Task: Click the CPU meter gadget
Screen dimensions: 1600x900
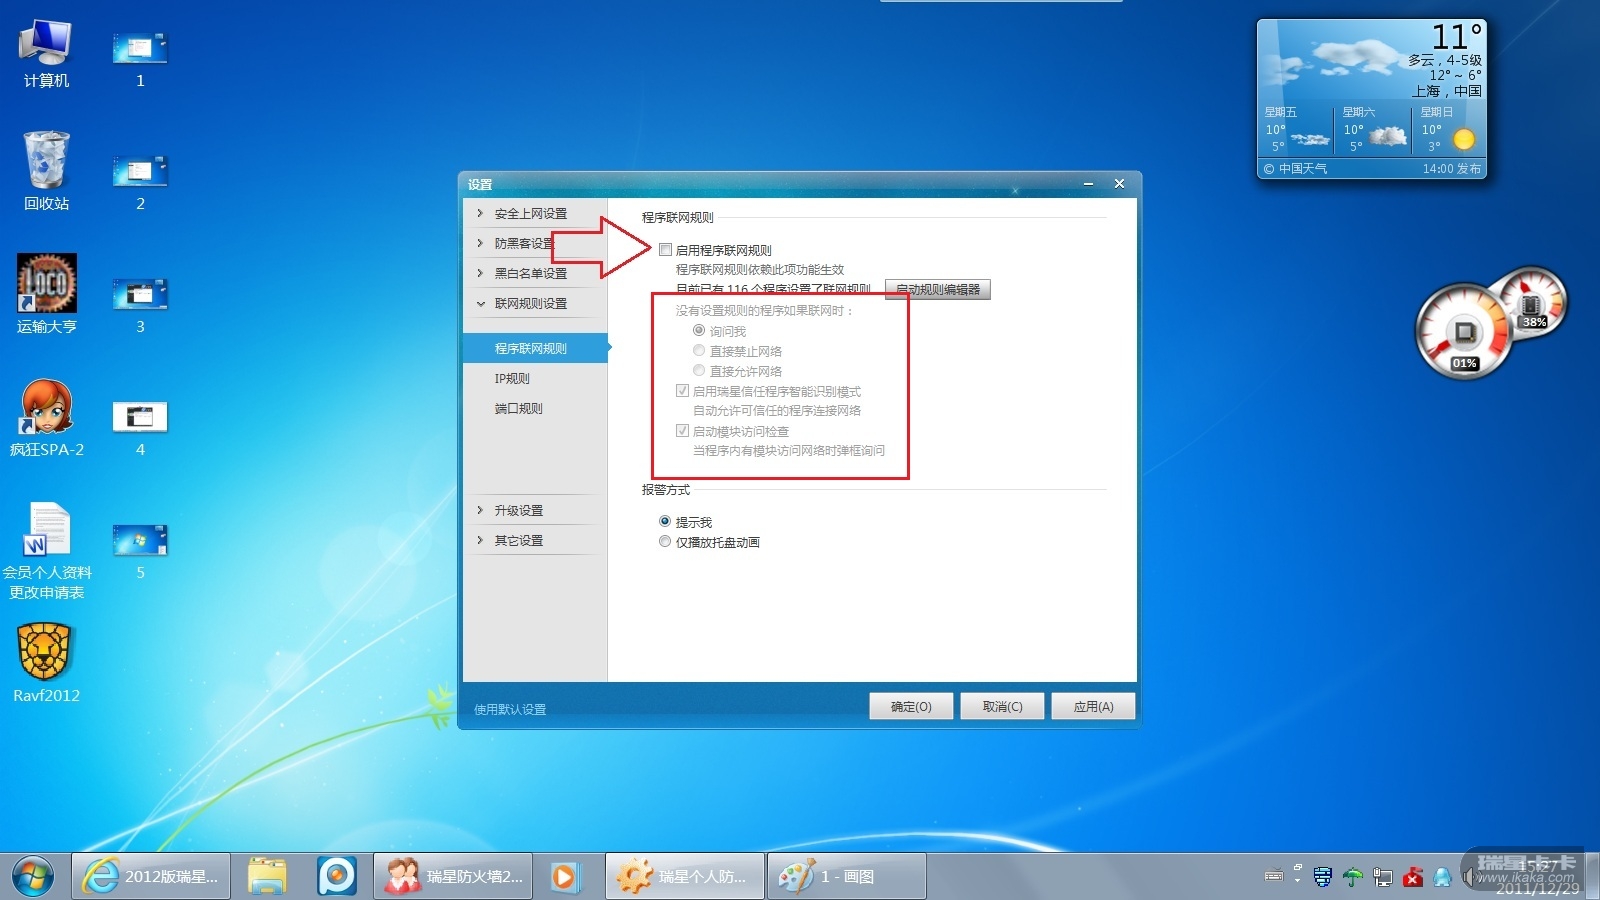Action: click(1463, 332)
